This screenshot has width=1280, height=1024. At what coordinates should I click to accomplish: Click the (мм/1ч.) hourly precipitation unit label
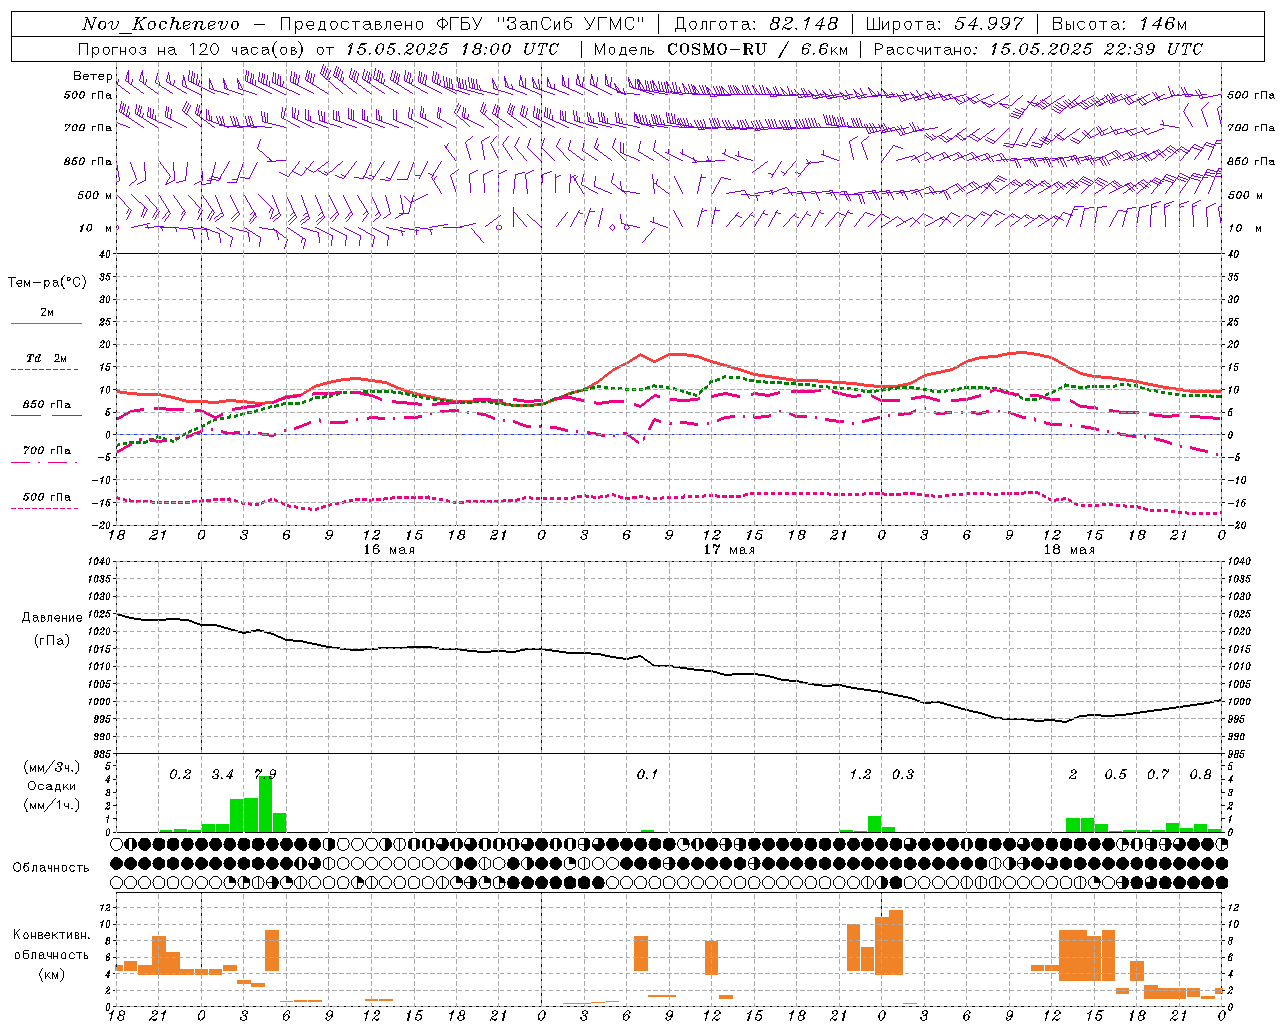(52, 805)
